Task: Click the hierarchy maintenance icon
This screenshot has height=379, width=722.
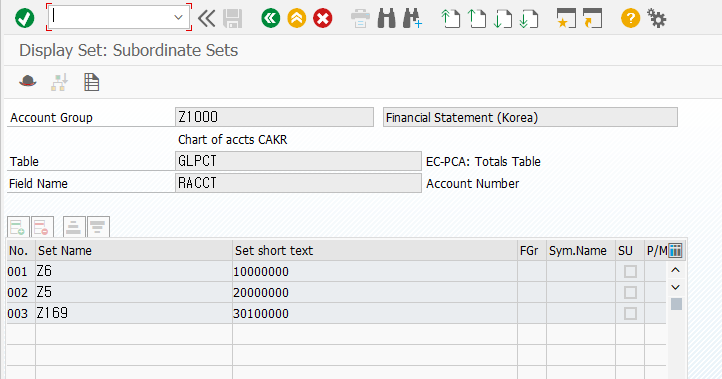Action: click(x=59, y=82)
